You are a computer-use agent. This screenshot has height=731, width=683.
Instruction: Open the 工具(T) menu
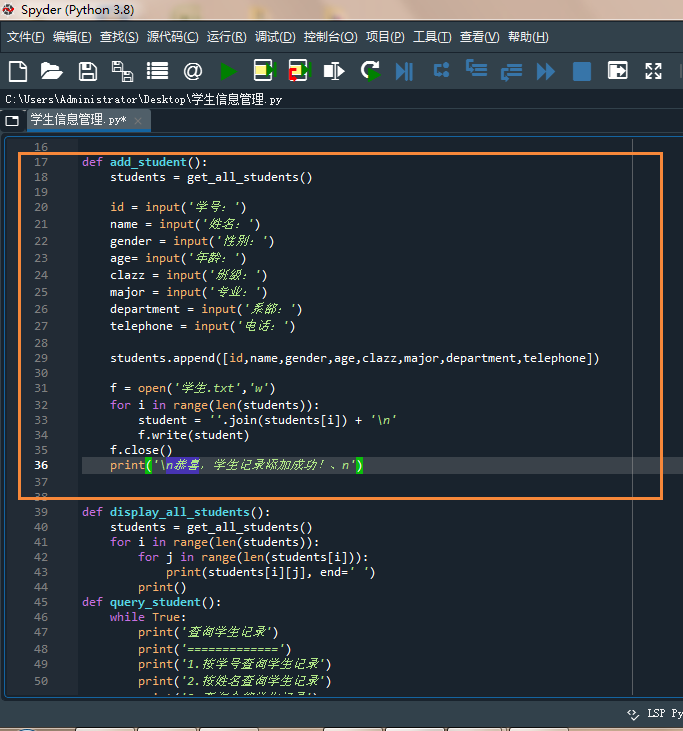click(x=432, y=37)
